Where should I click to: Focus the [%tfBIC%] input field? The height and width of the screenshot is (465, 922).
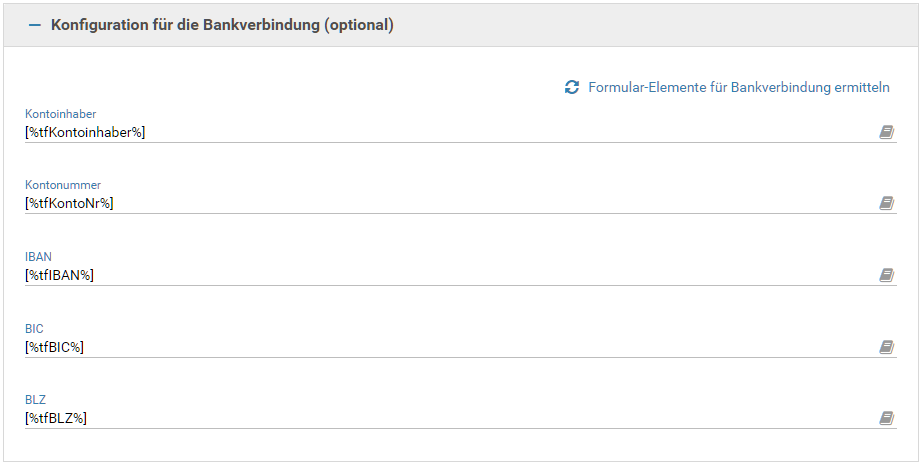click(x=440, y=347)
